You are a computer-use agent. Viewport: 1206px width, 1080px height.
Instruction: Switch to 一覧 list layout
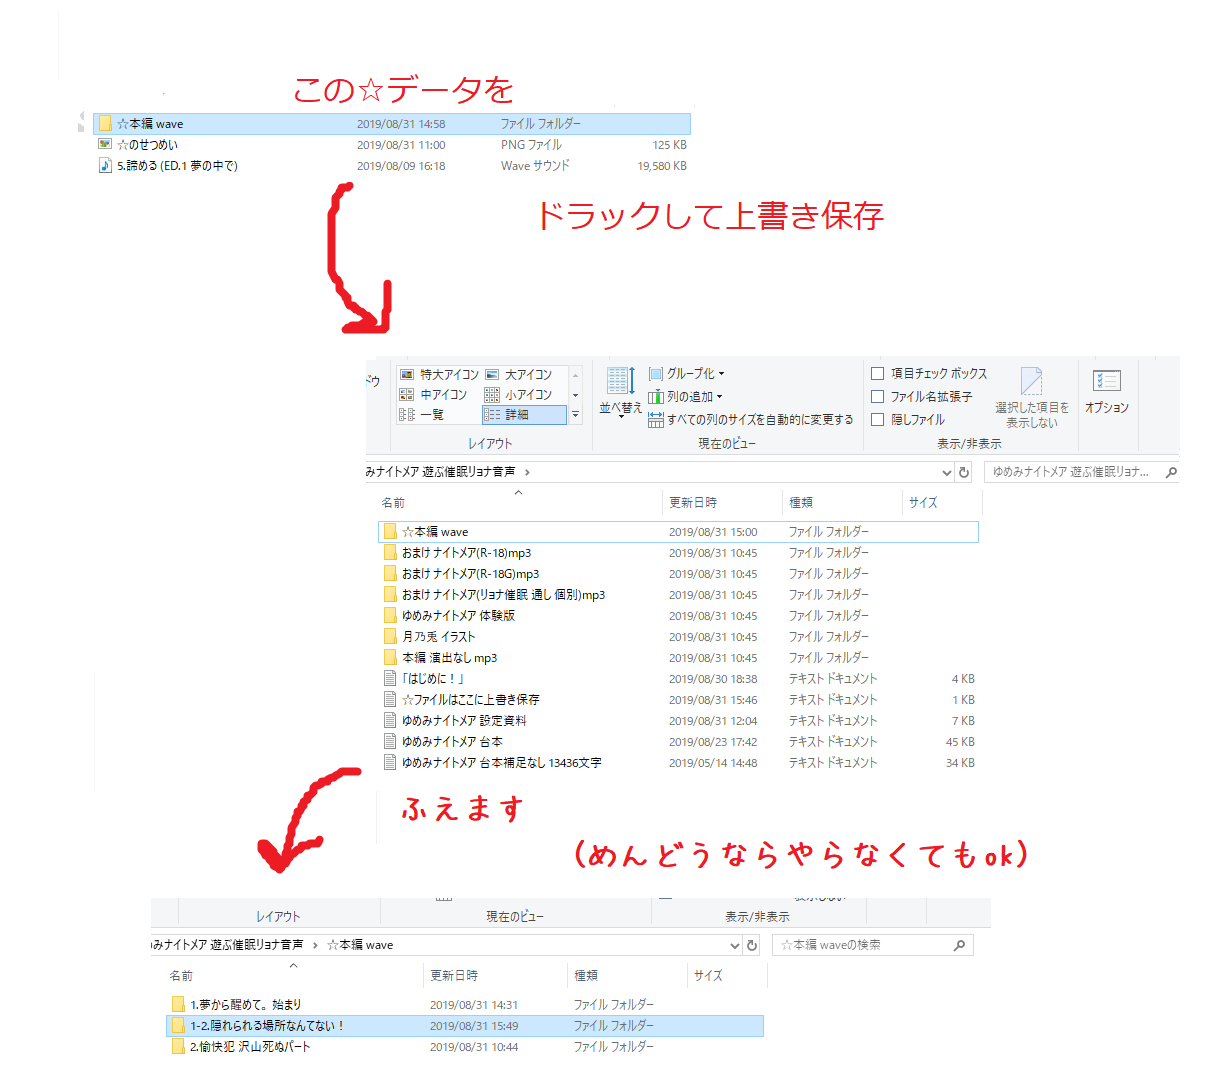422,415
